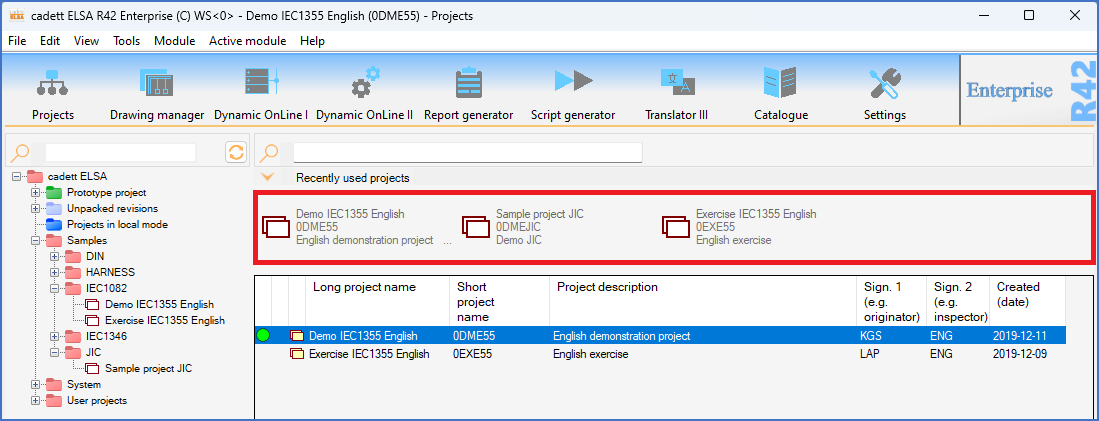Open the Active module menu
The image size is (1099, 421).
click(x=247, y=41)
